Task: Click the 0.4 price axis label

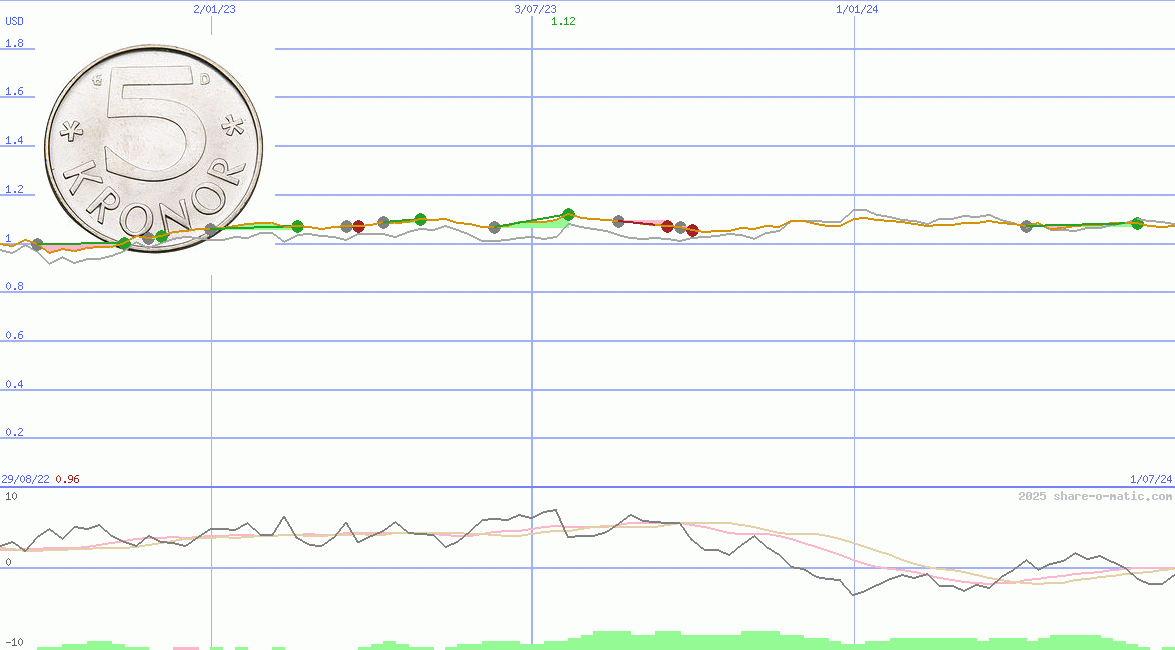Action: (x=14, y=384)
